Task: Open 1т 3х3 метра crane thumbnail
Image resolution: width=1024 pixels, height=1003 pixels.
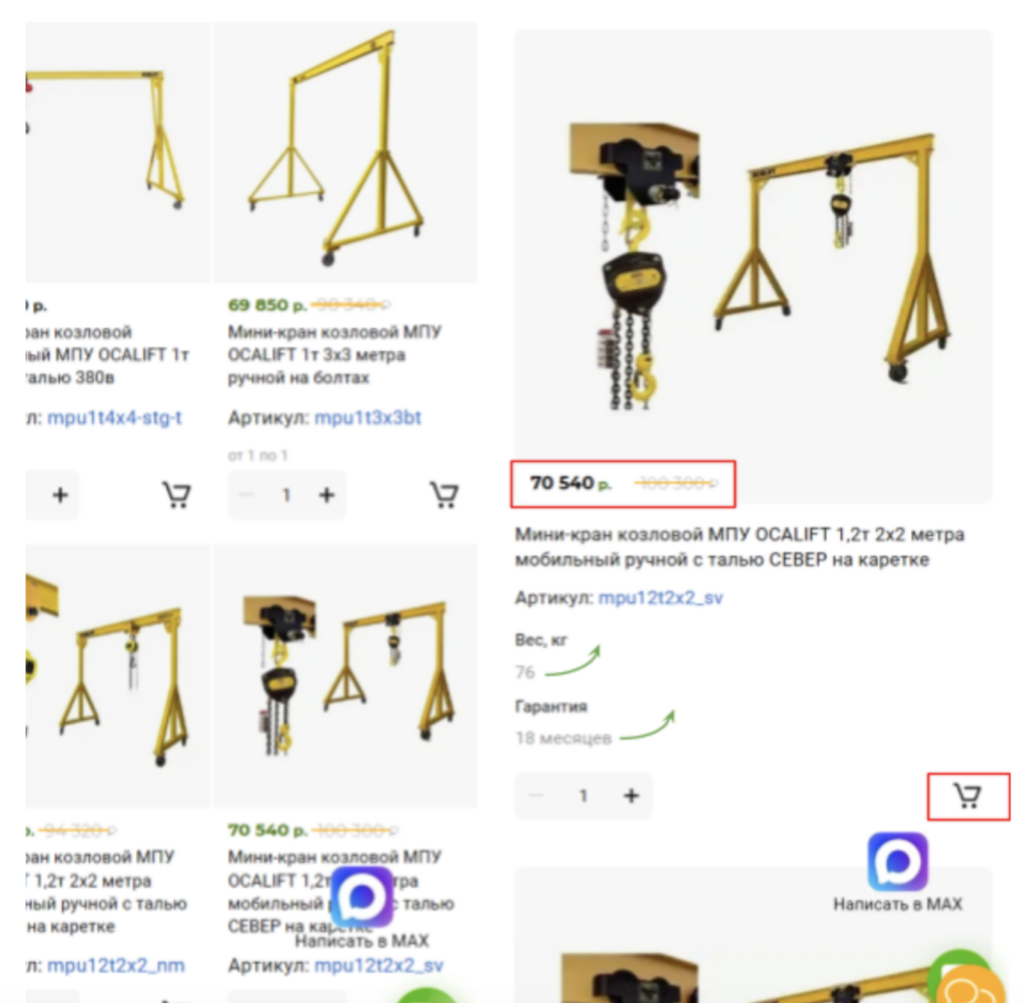Action: [x=345, y=152]
